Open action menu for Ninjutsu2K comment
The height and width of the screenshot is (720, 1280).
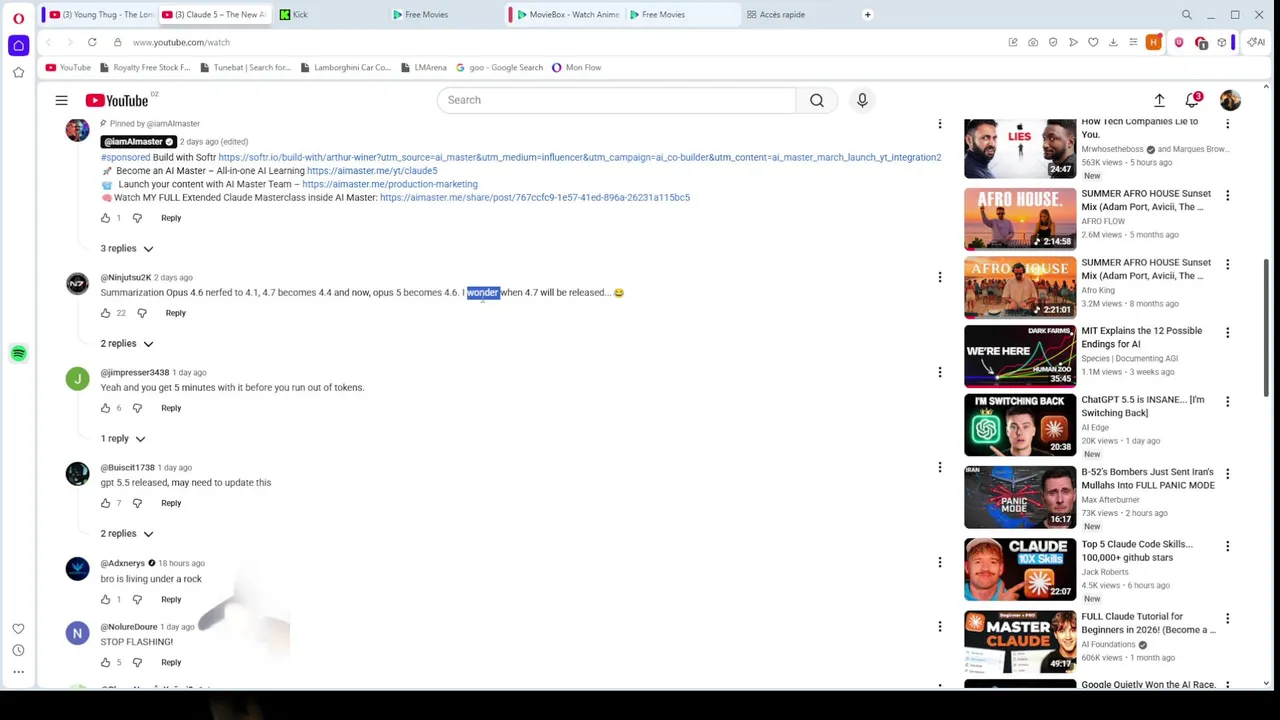(x=940, y=277)
